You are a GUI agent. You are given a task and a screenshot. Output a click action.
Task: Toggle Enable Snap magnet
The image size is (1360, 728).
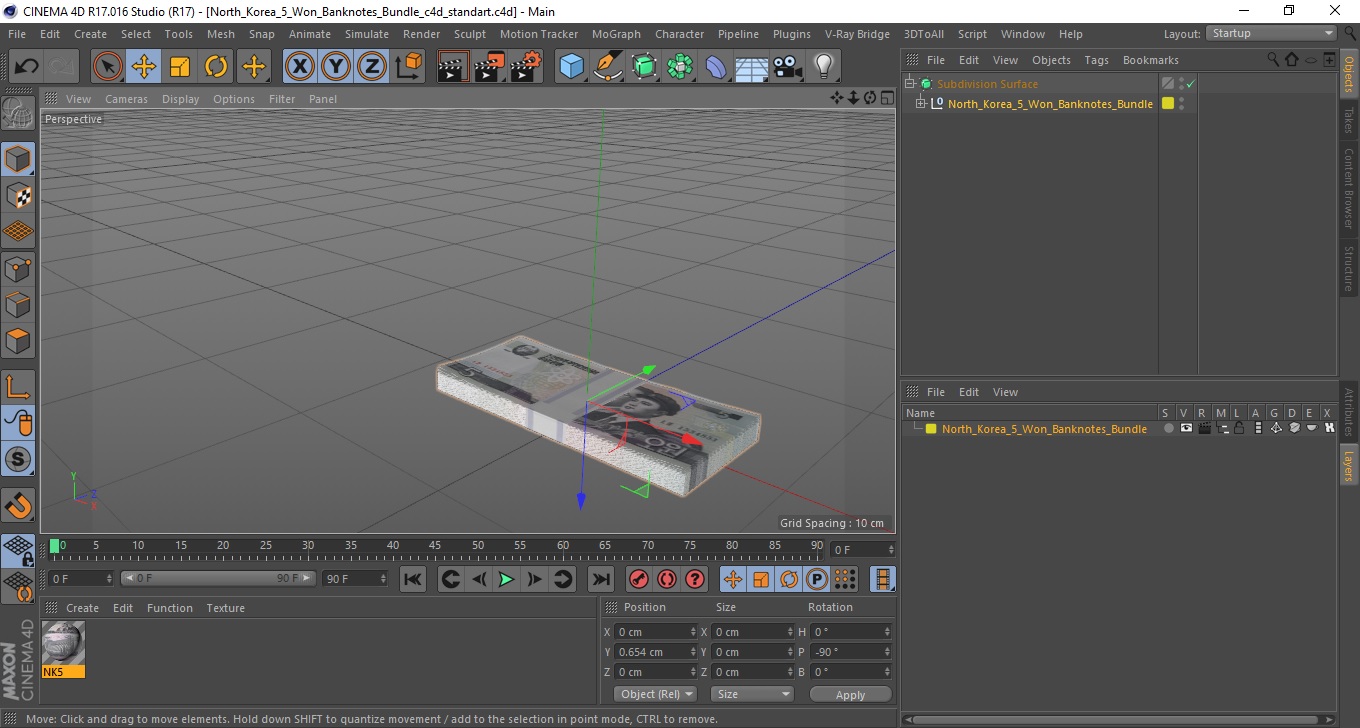[x=18, y=505]
